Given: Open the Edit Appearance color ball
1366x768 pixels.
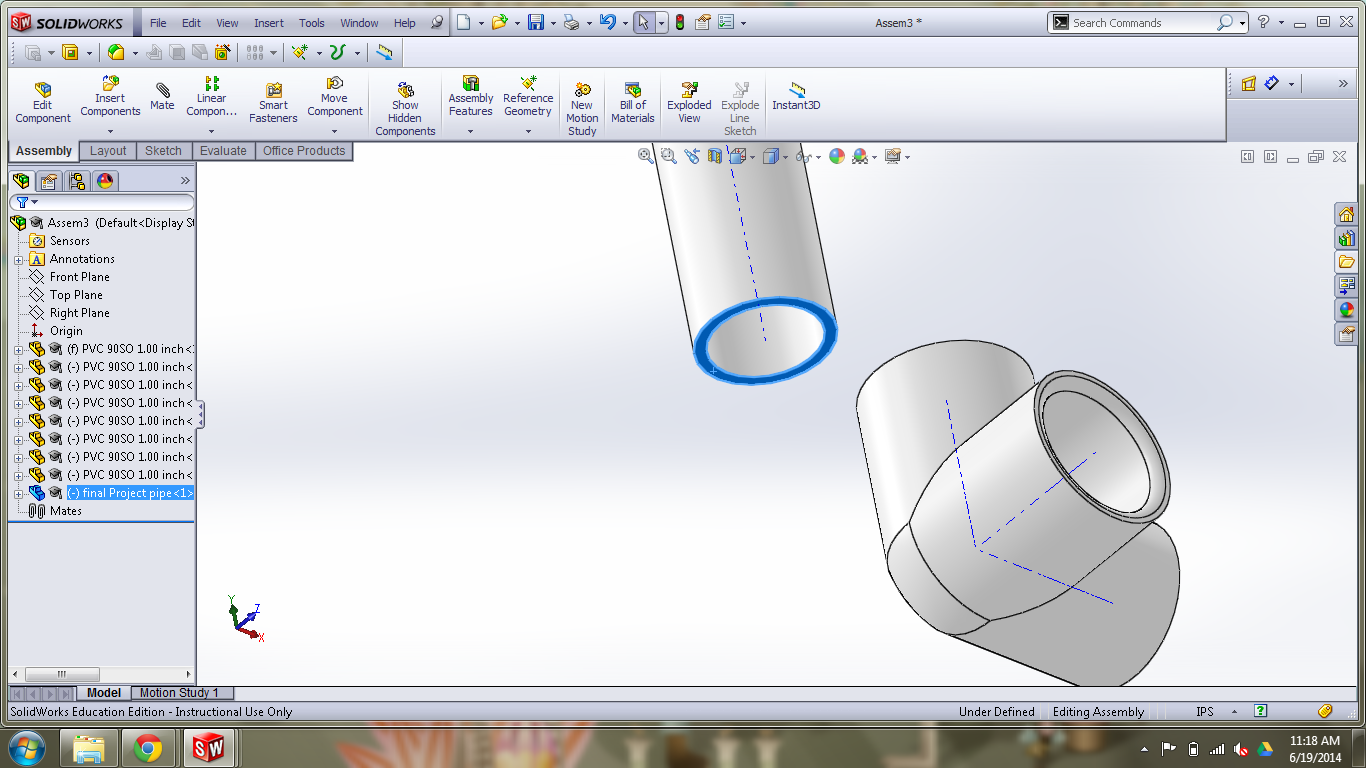Looking at the screenshot, I should 836,156.
